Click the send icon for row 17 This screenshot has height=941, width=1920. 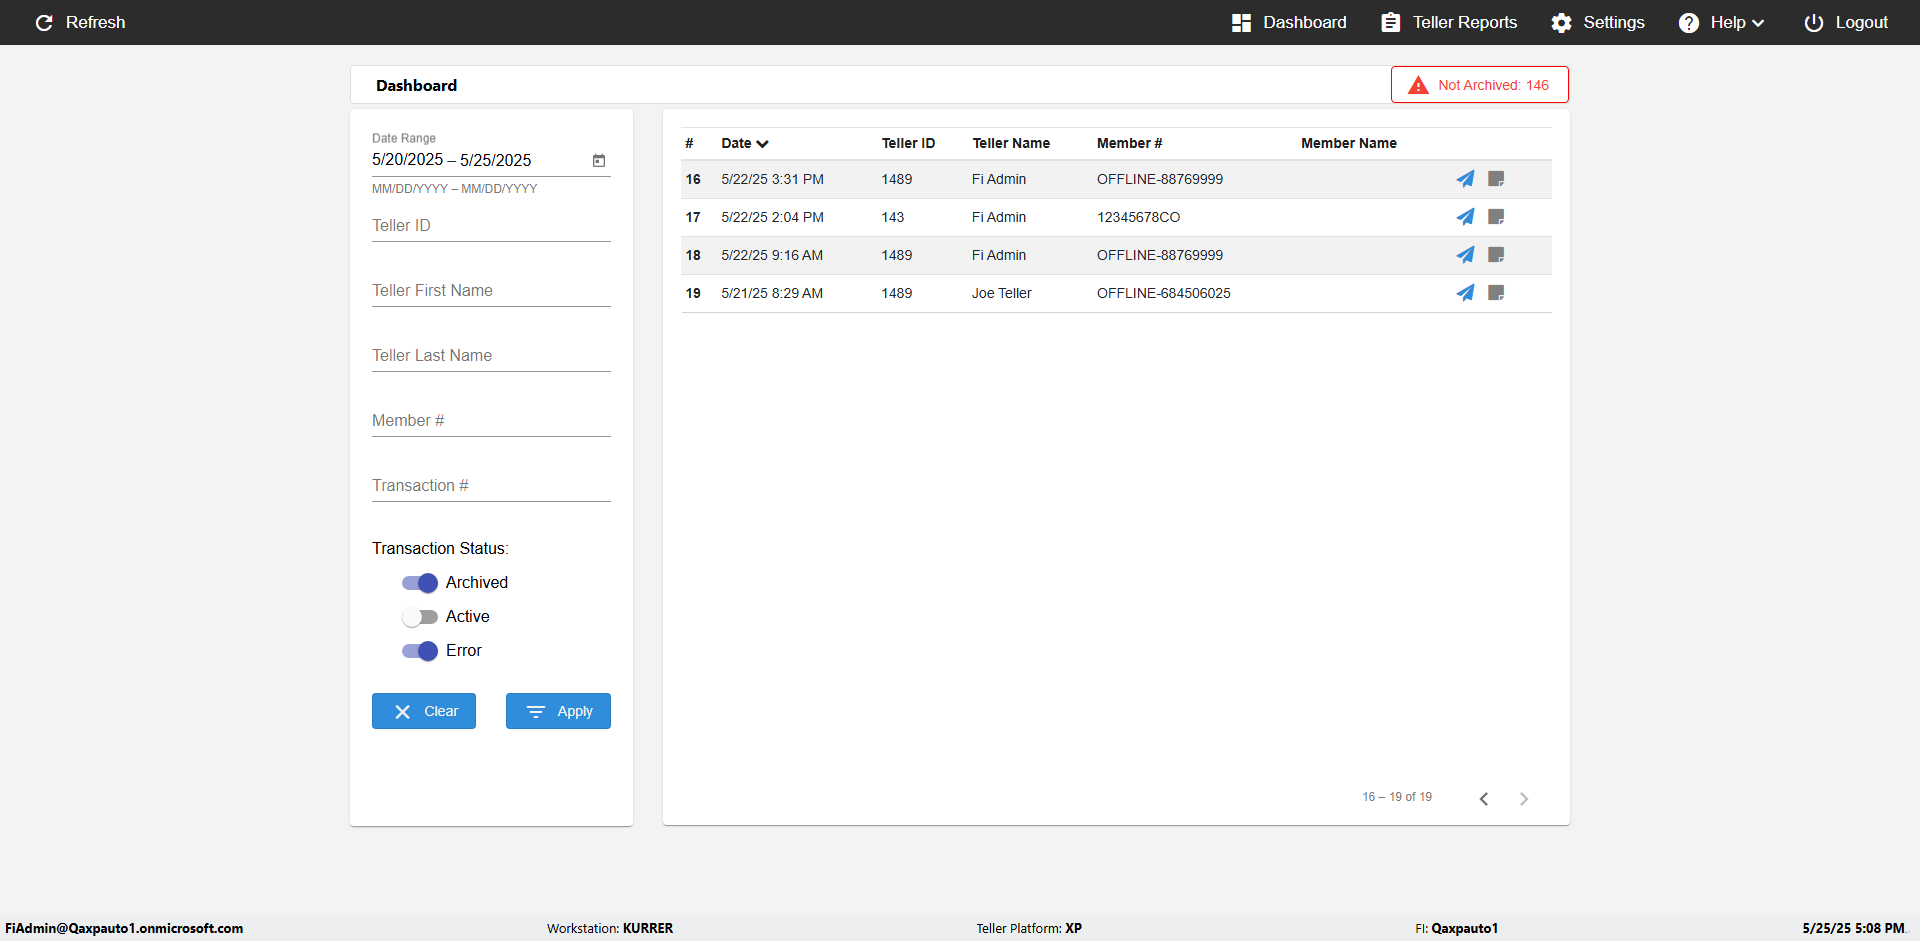pos(1465,217)
